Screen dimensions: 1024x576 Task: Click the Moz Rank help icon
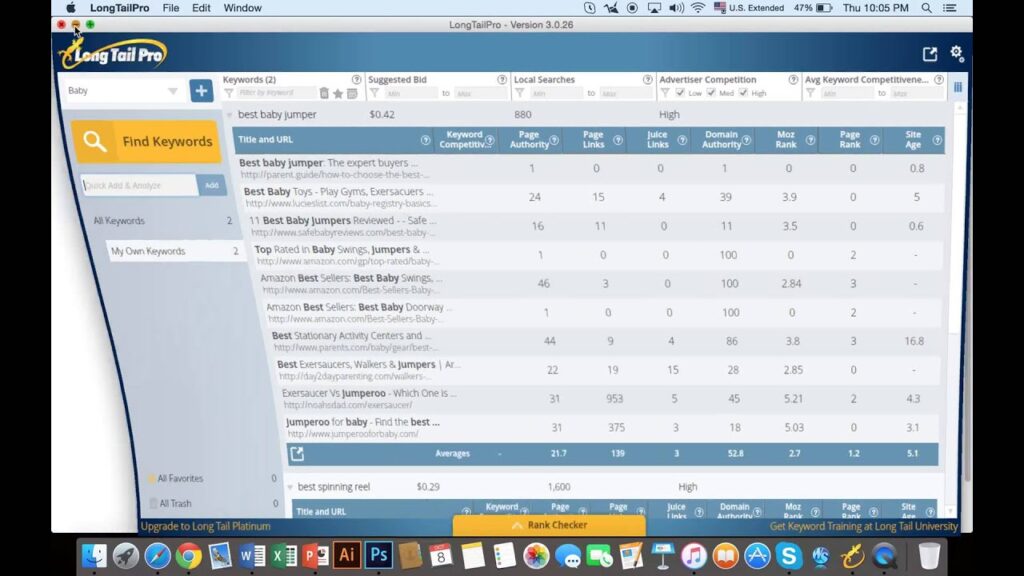coord(810,140)
